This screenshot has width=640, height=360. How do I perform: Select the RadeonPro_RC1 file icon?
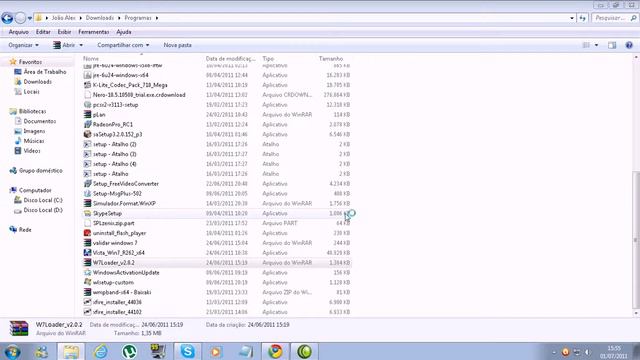tap(87, 124)
